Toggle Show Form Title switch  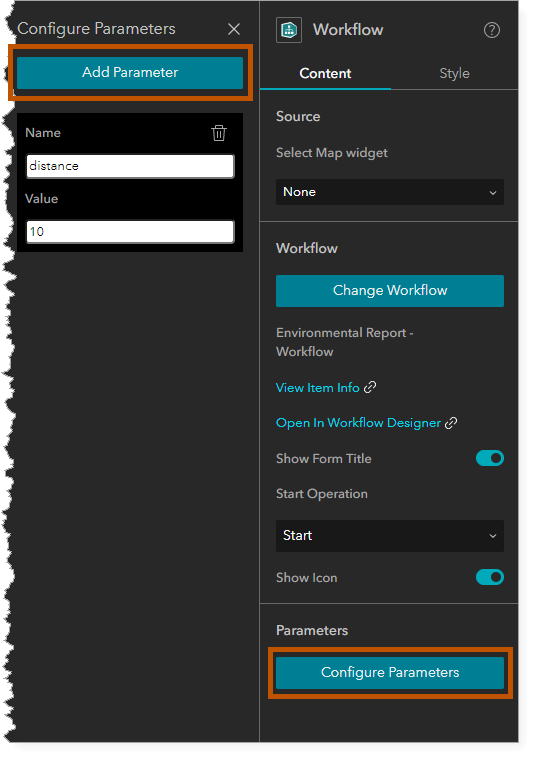pyautogui.click(x=490, y=458)
